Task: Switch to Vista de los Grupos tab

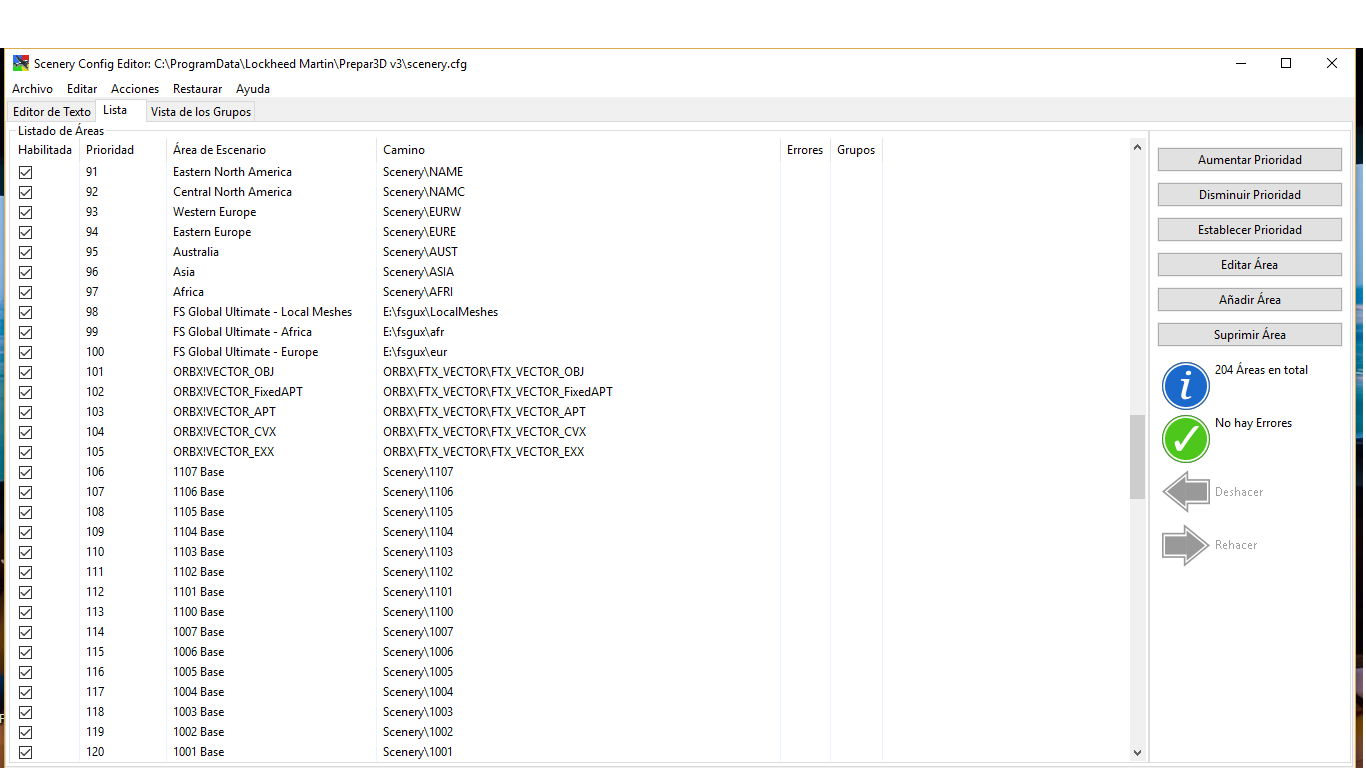Action: pos(200,112)
